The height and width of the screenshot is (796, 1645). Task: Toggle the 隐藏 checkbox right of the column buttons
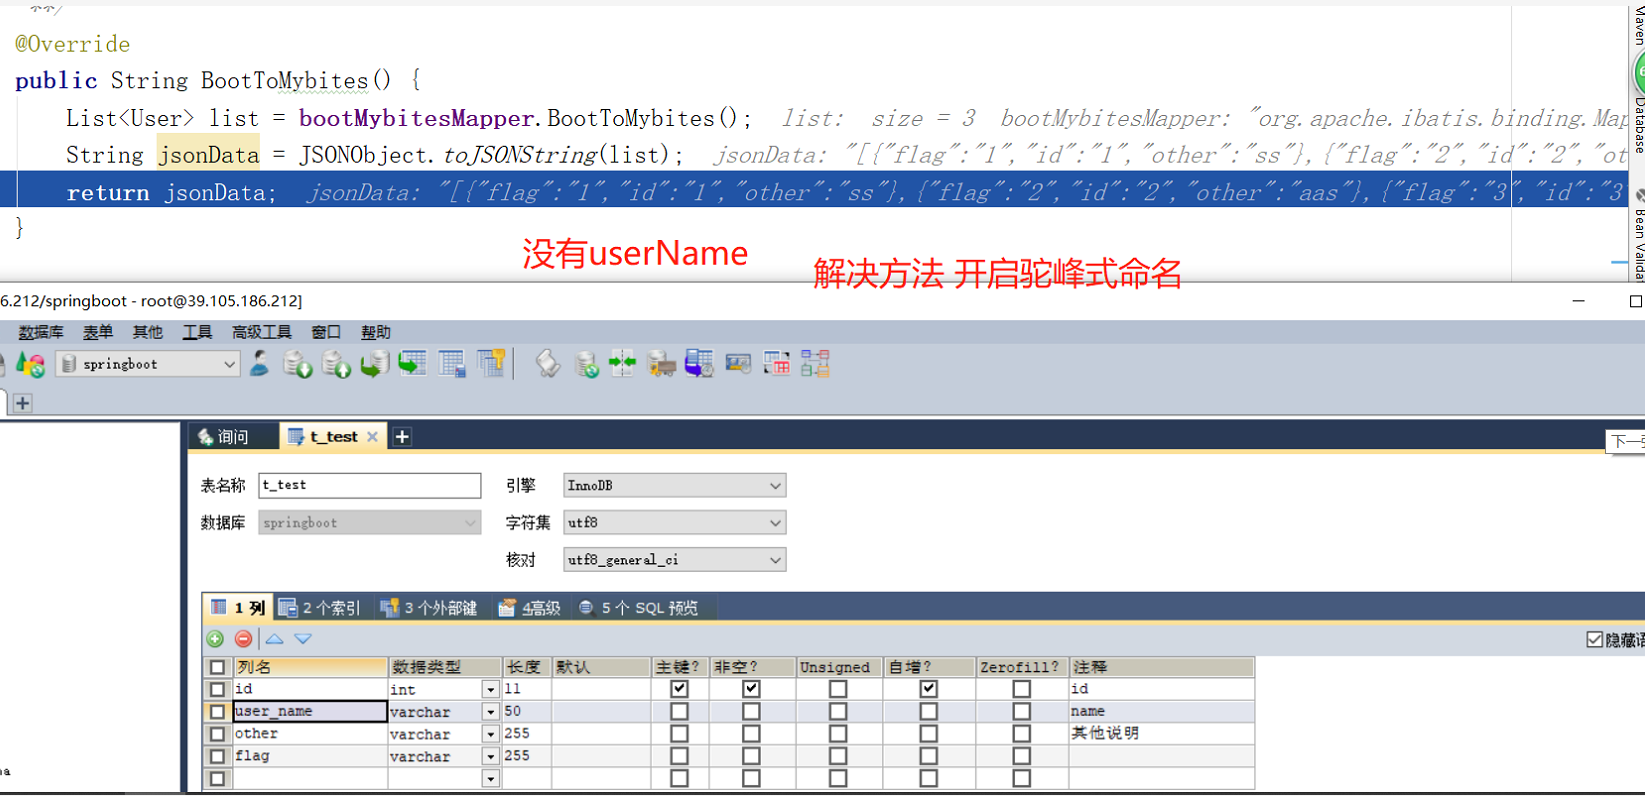(1594, 640)
